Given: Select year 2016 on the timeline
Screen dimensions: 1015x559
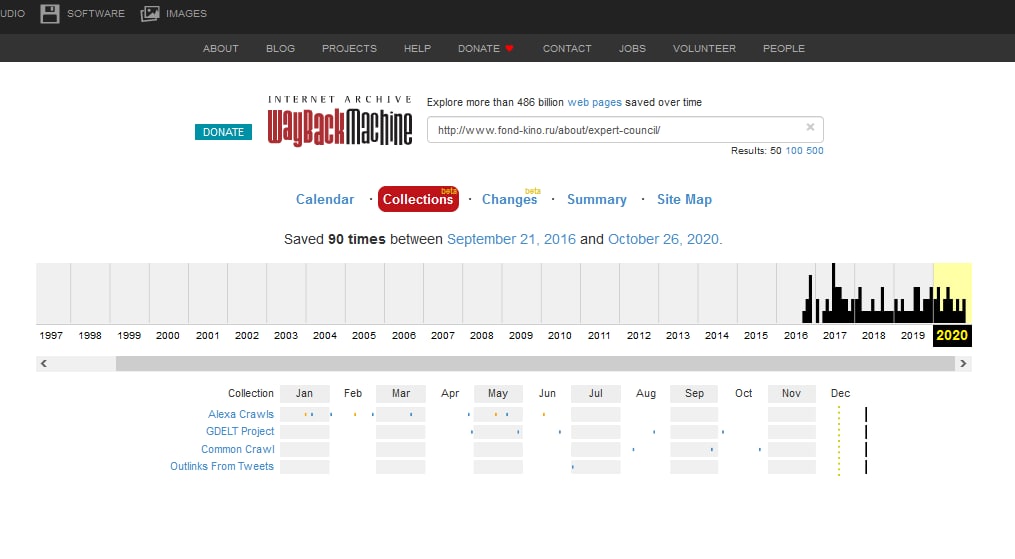Looking at the screenshot, I should [x=796, y=336].
